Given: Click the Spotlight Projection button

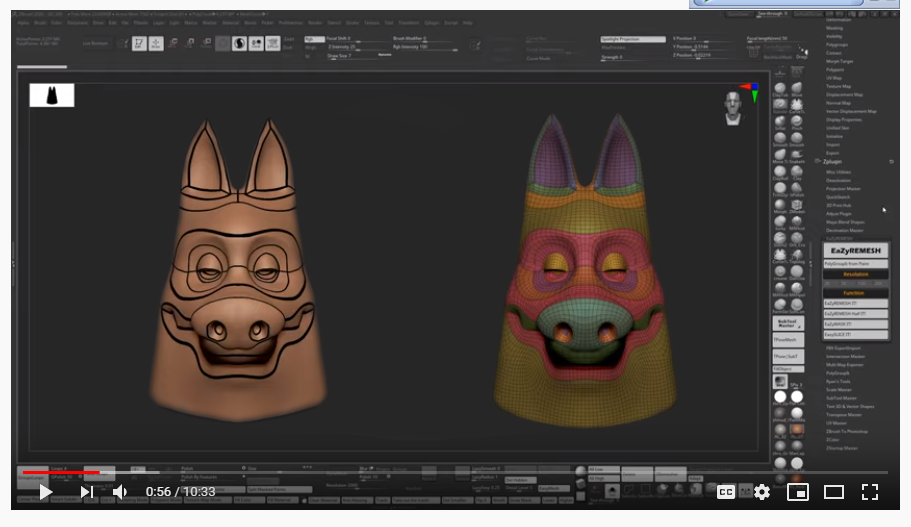Looking at the screenshot, I should click(633, 39).
